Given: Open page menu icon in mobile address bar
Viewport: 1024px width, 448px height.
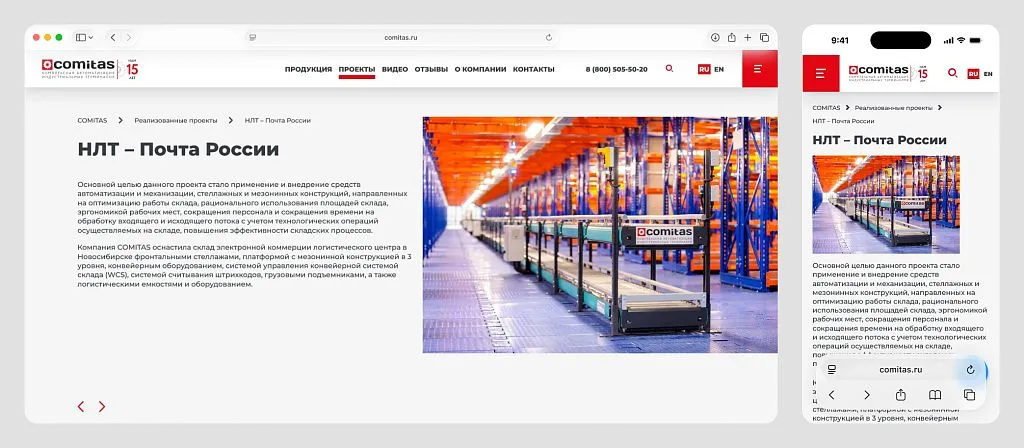Looking at the screenshot, I should [x=831, y=370].
